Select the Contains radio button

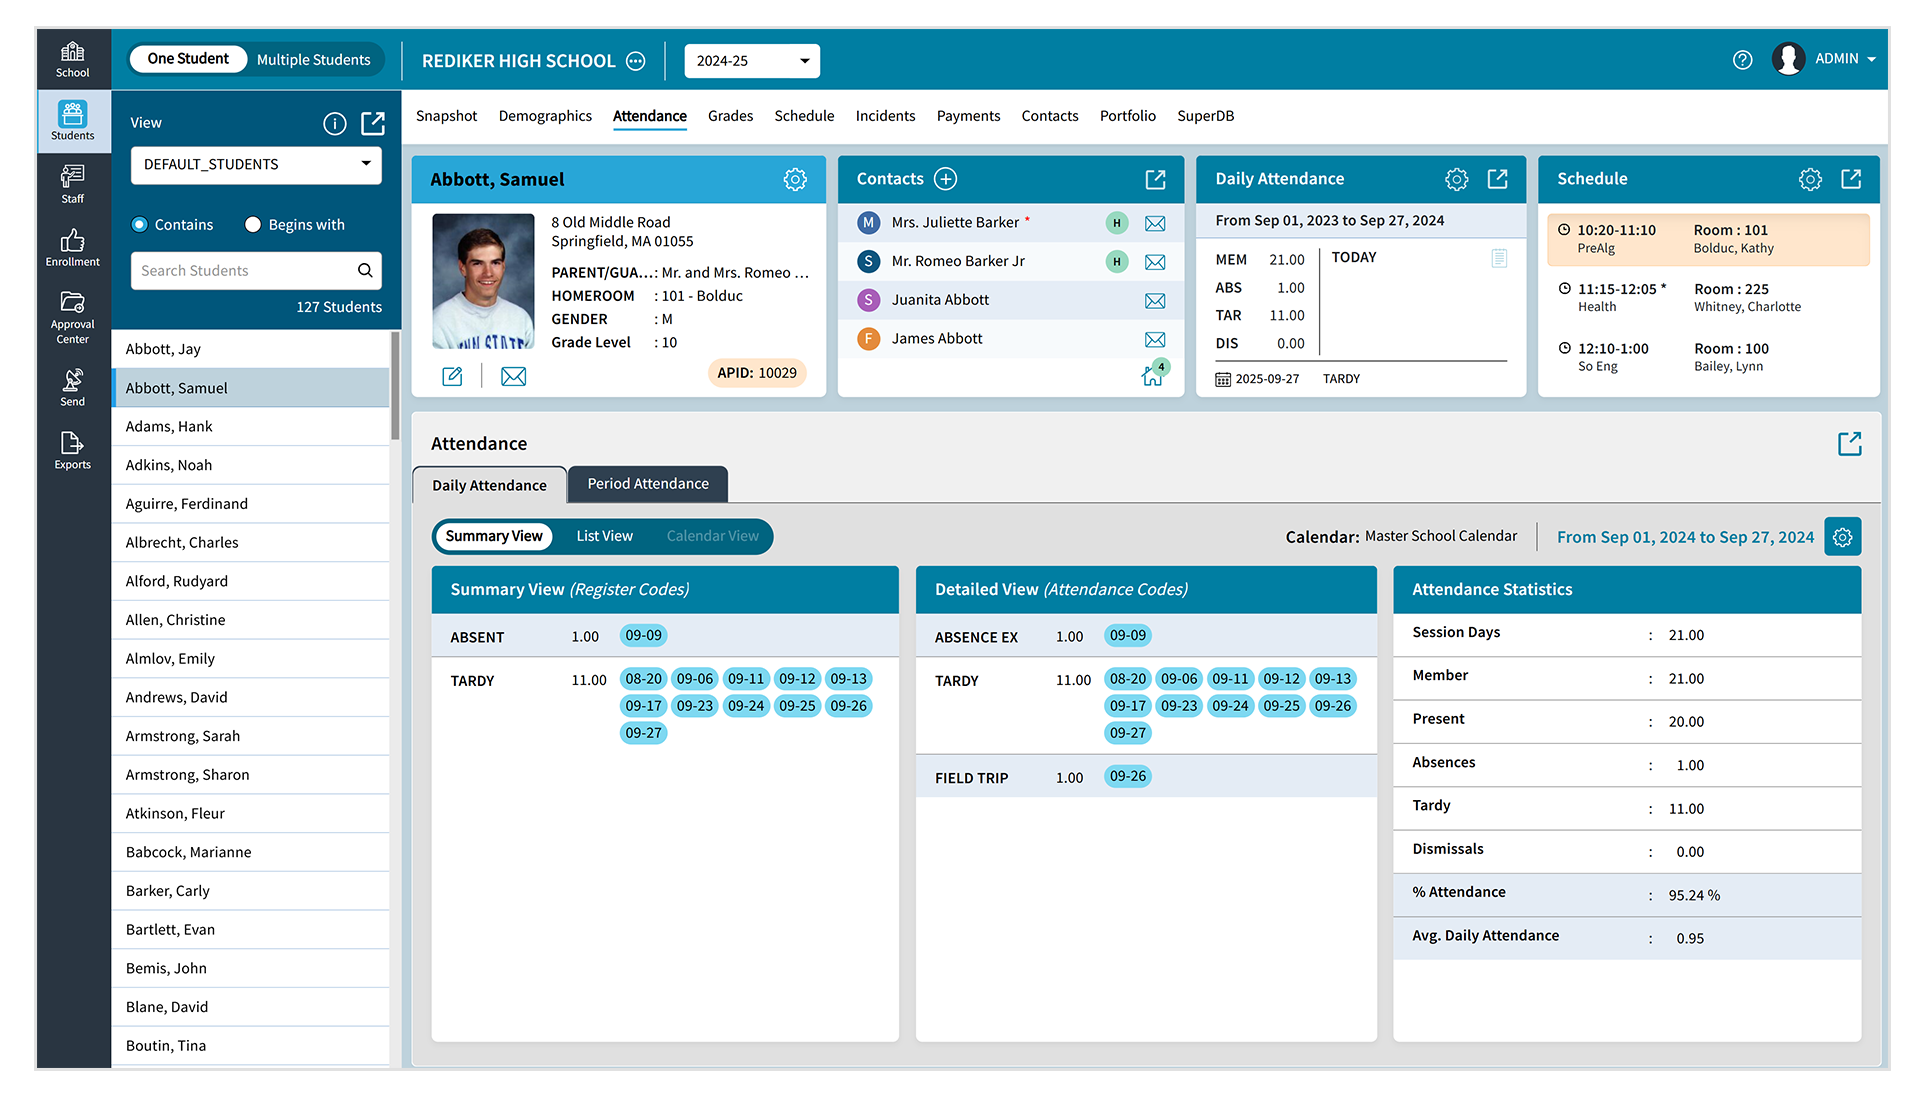[x=140, y=224]
